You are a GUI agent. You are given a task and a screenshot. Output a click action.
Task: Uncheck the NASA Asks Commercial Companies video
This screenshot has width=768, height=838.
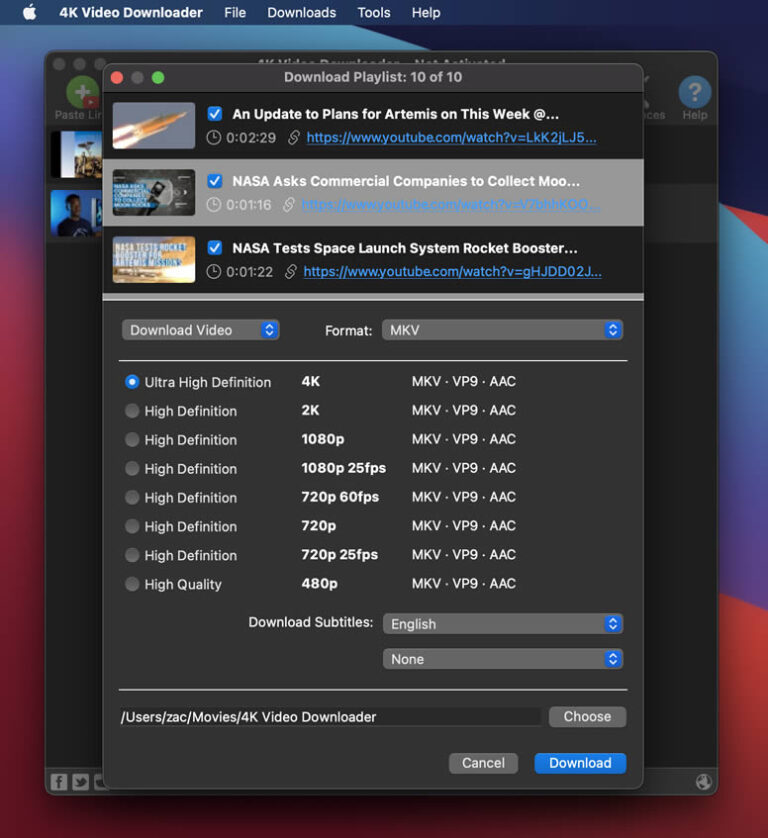point(215,181)
